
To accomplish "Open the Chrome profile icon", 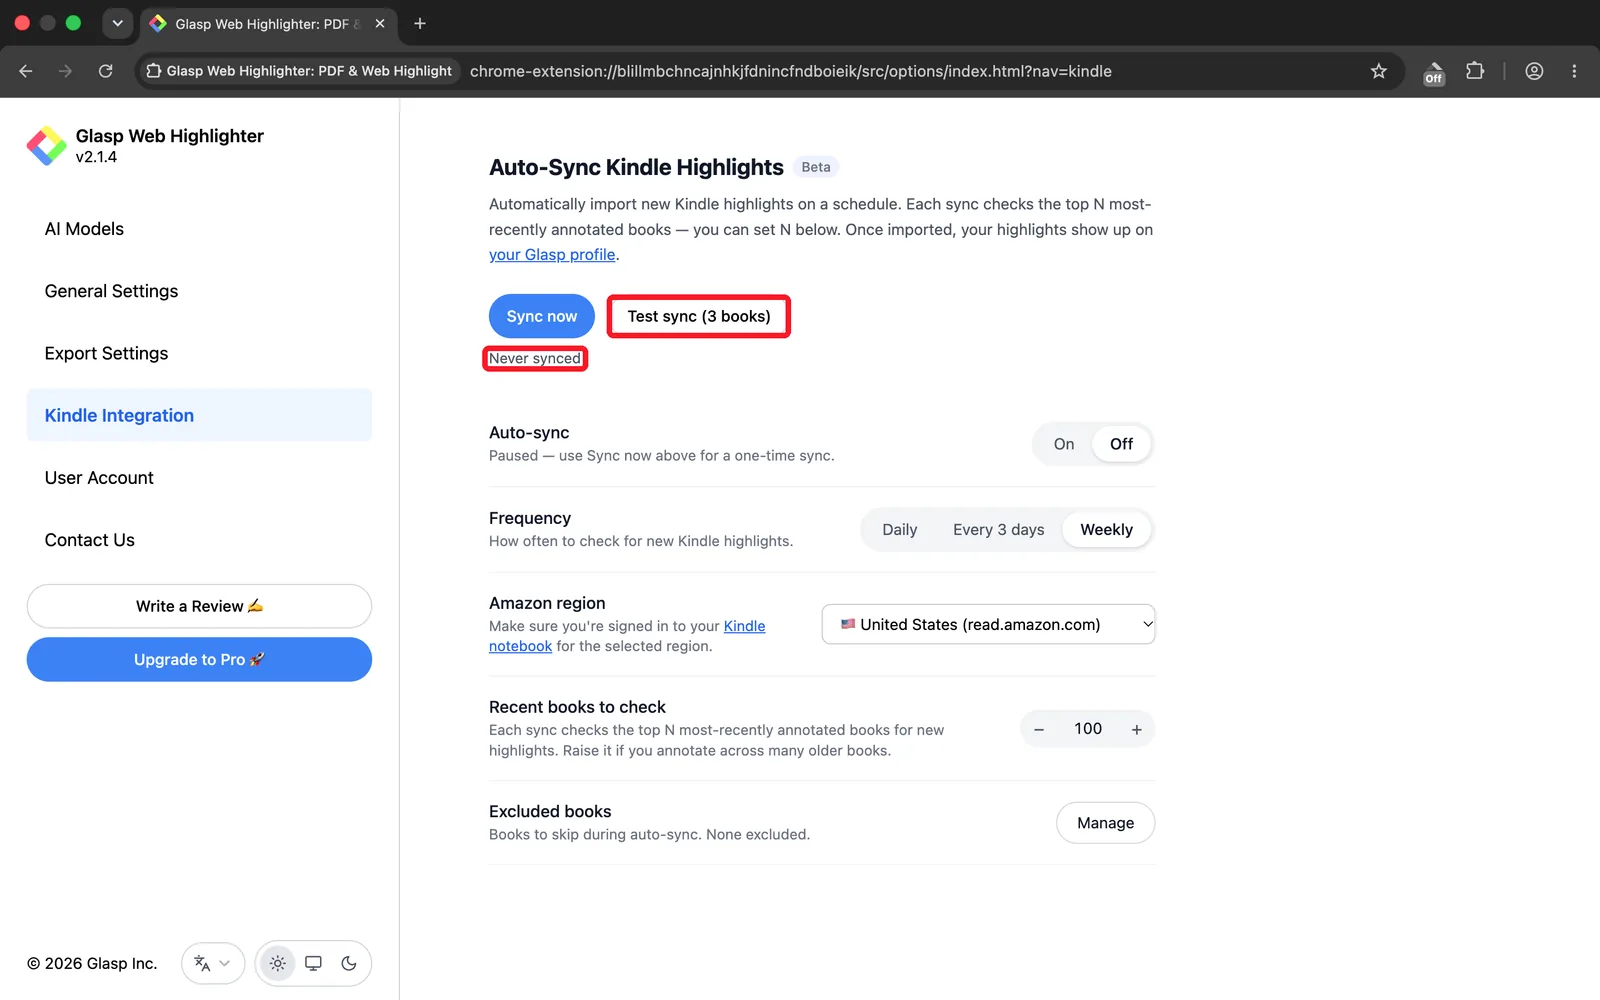I will (1534, 71).
